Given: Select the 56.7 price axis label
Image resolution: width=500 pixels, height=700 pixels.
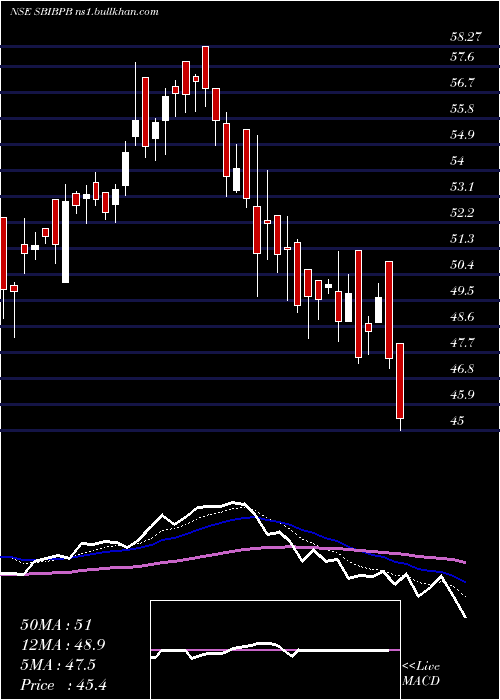Looking at the screenshot, I should click(x=462, y=83).
